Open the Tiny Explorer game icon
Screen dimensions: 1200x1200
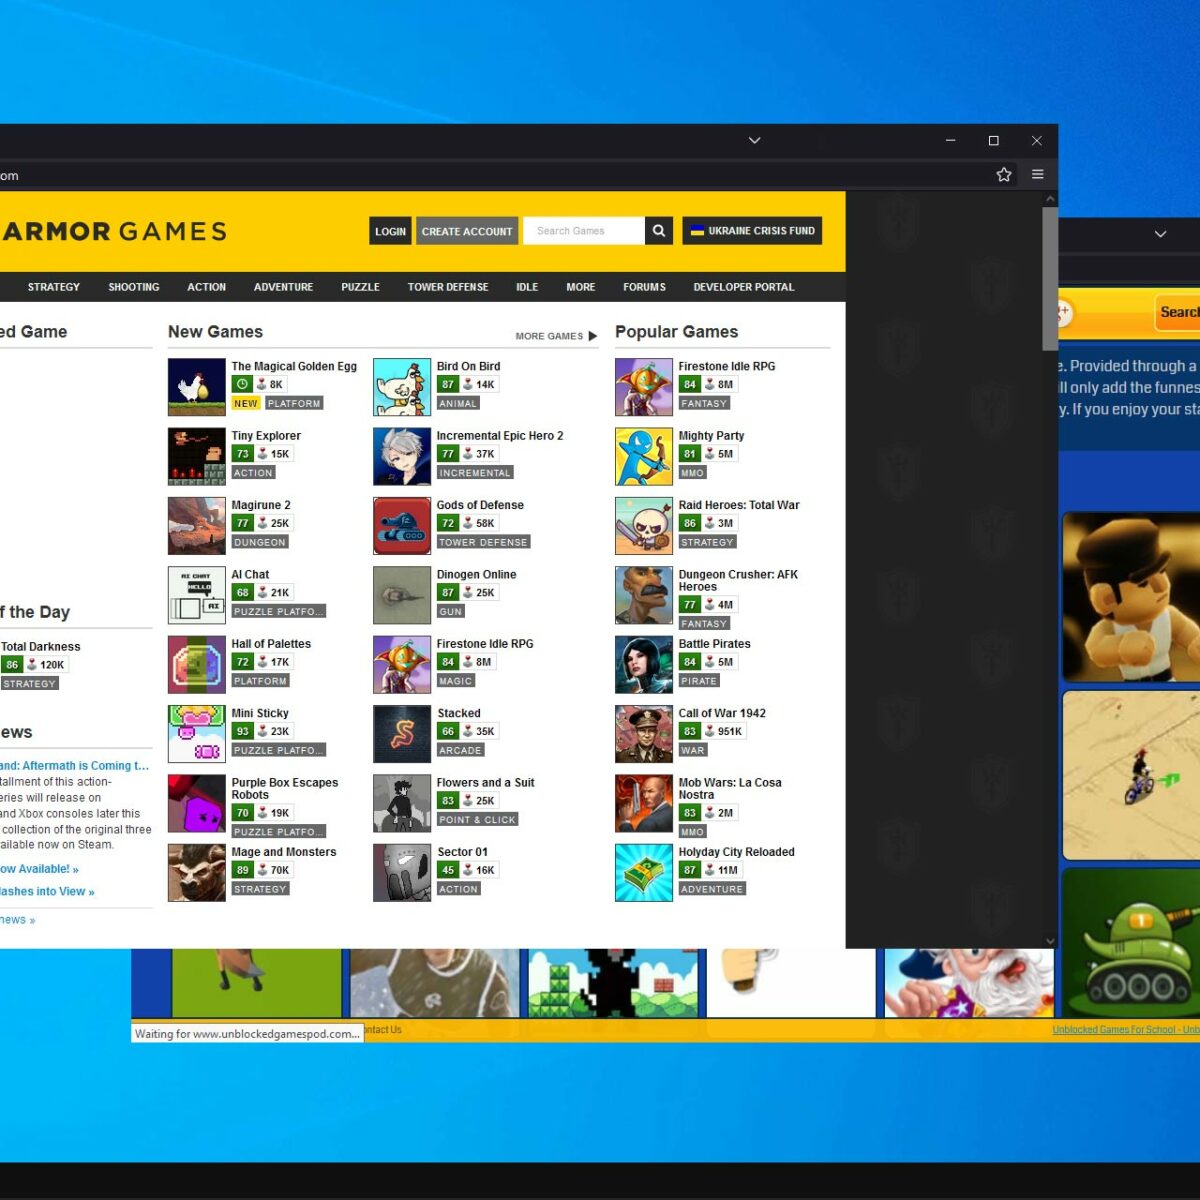[x=196, y=456]
